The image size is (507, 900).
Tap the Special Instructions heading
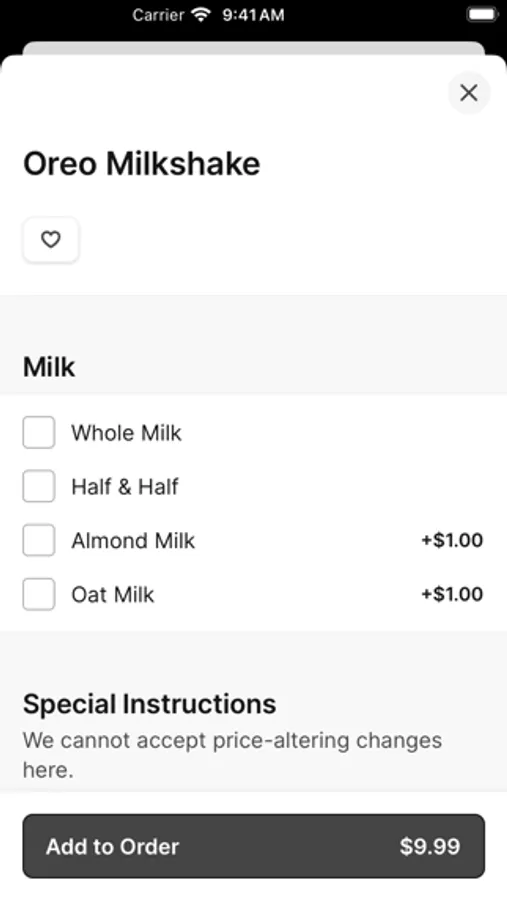point(149,704)
